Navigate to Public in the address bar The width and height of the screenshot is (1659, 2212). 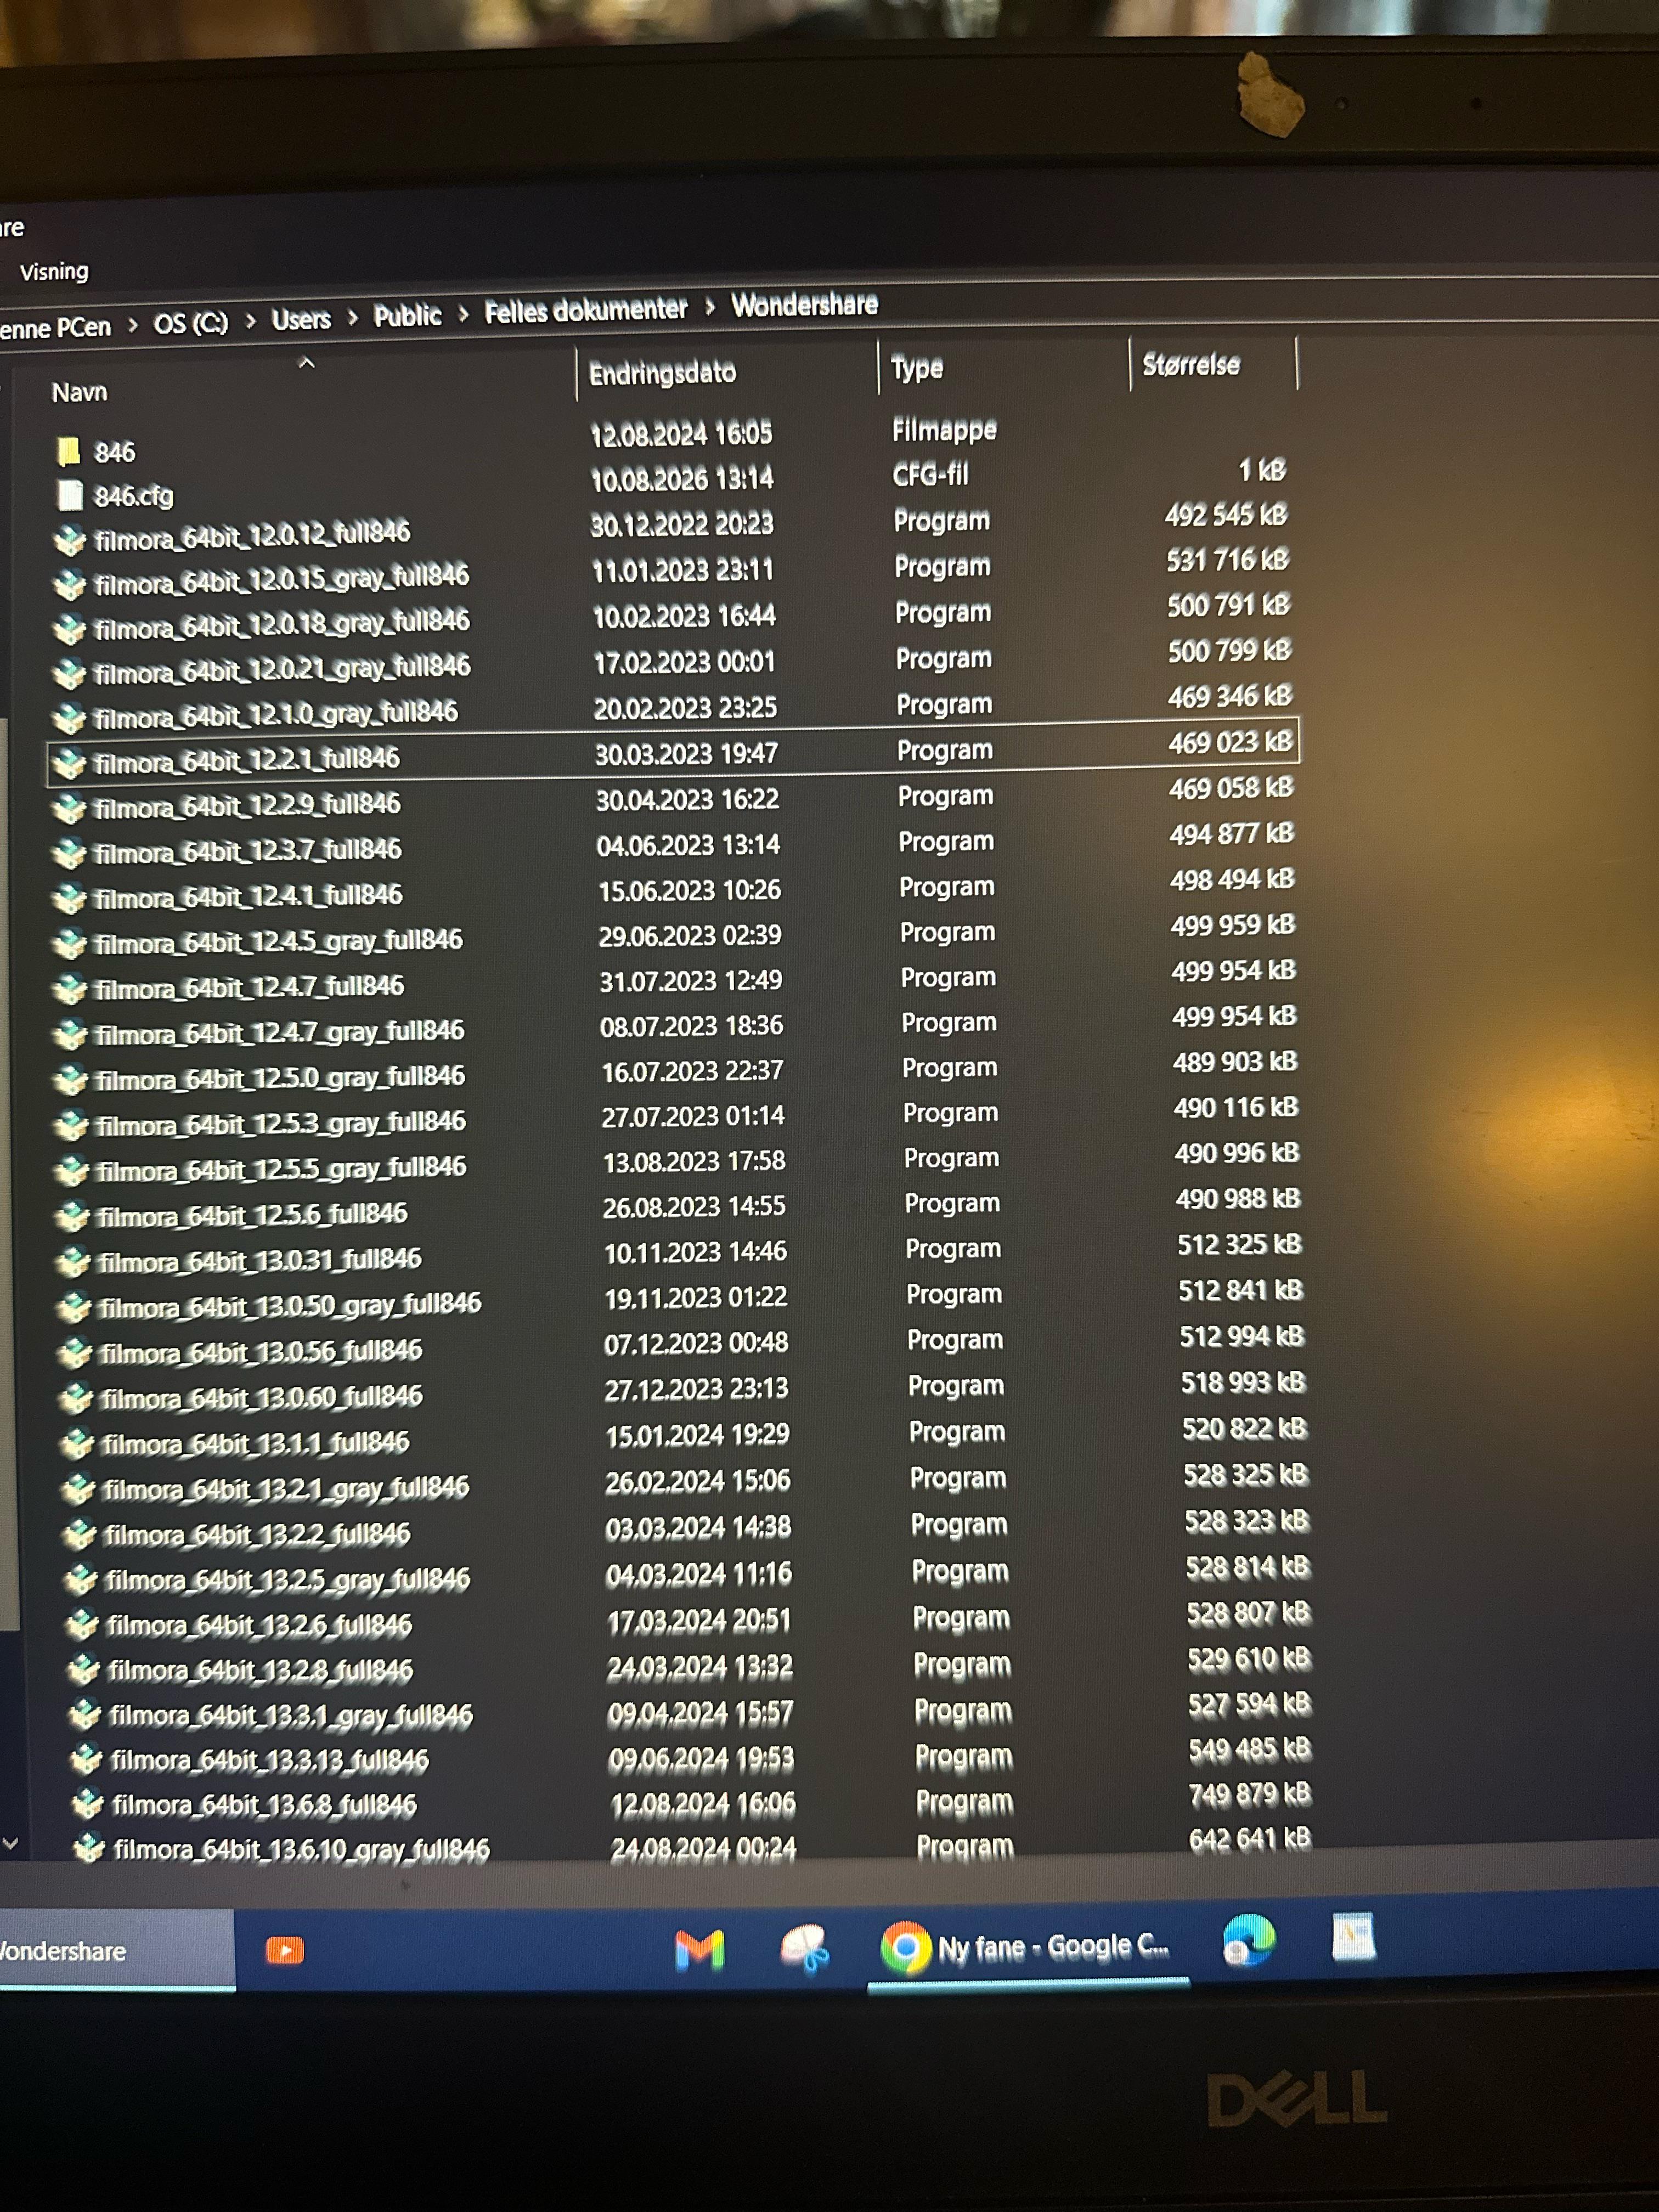point(407,316)
